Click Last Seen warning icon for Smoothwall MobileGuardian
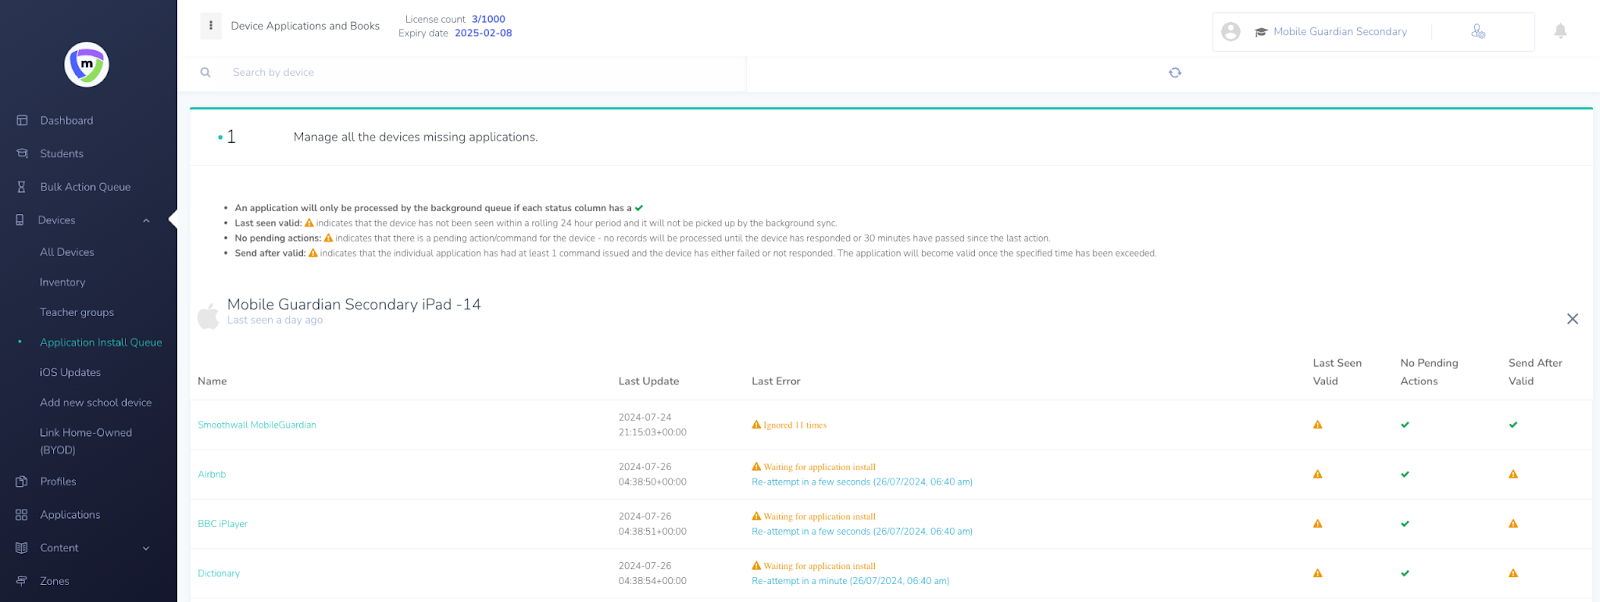The image size is (1600, 602). (x=1318, y=425)
